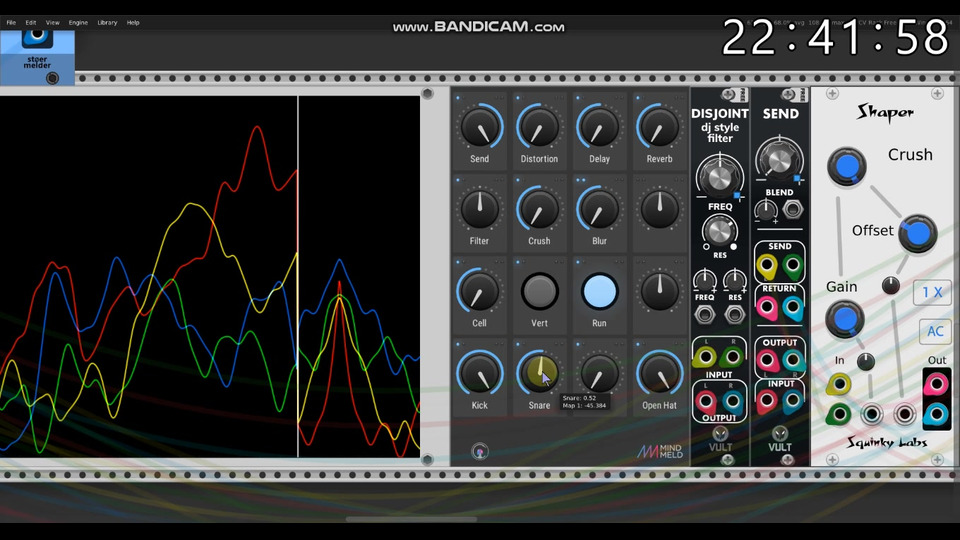Click the Cell knob

(x=479, y=292)
